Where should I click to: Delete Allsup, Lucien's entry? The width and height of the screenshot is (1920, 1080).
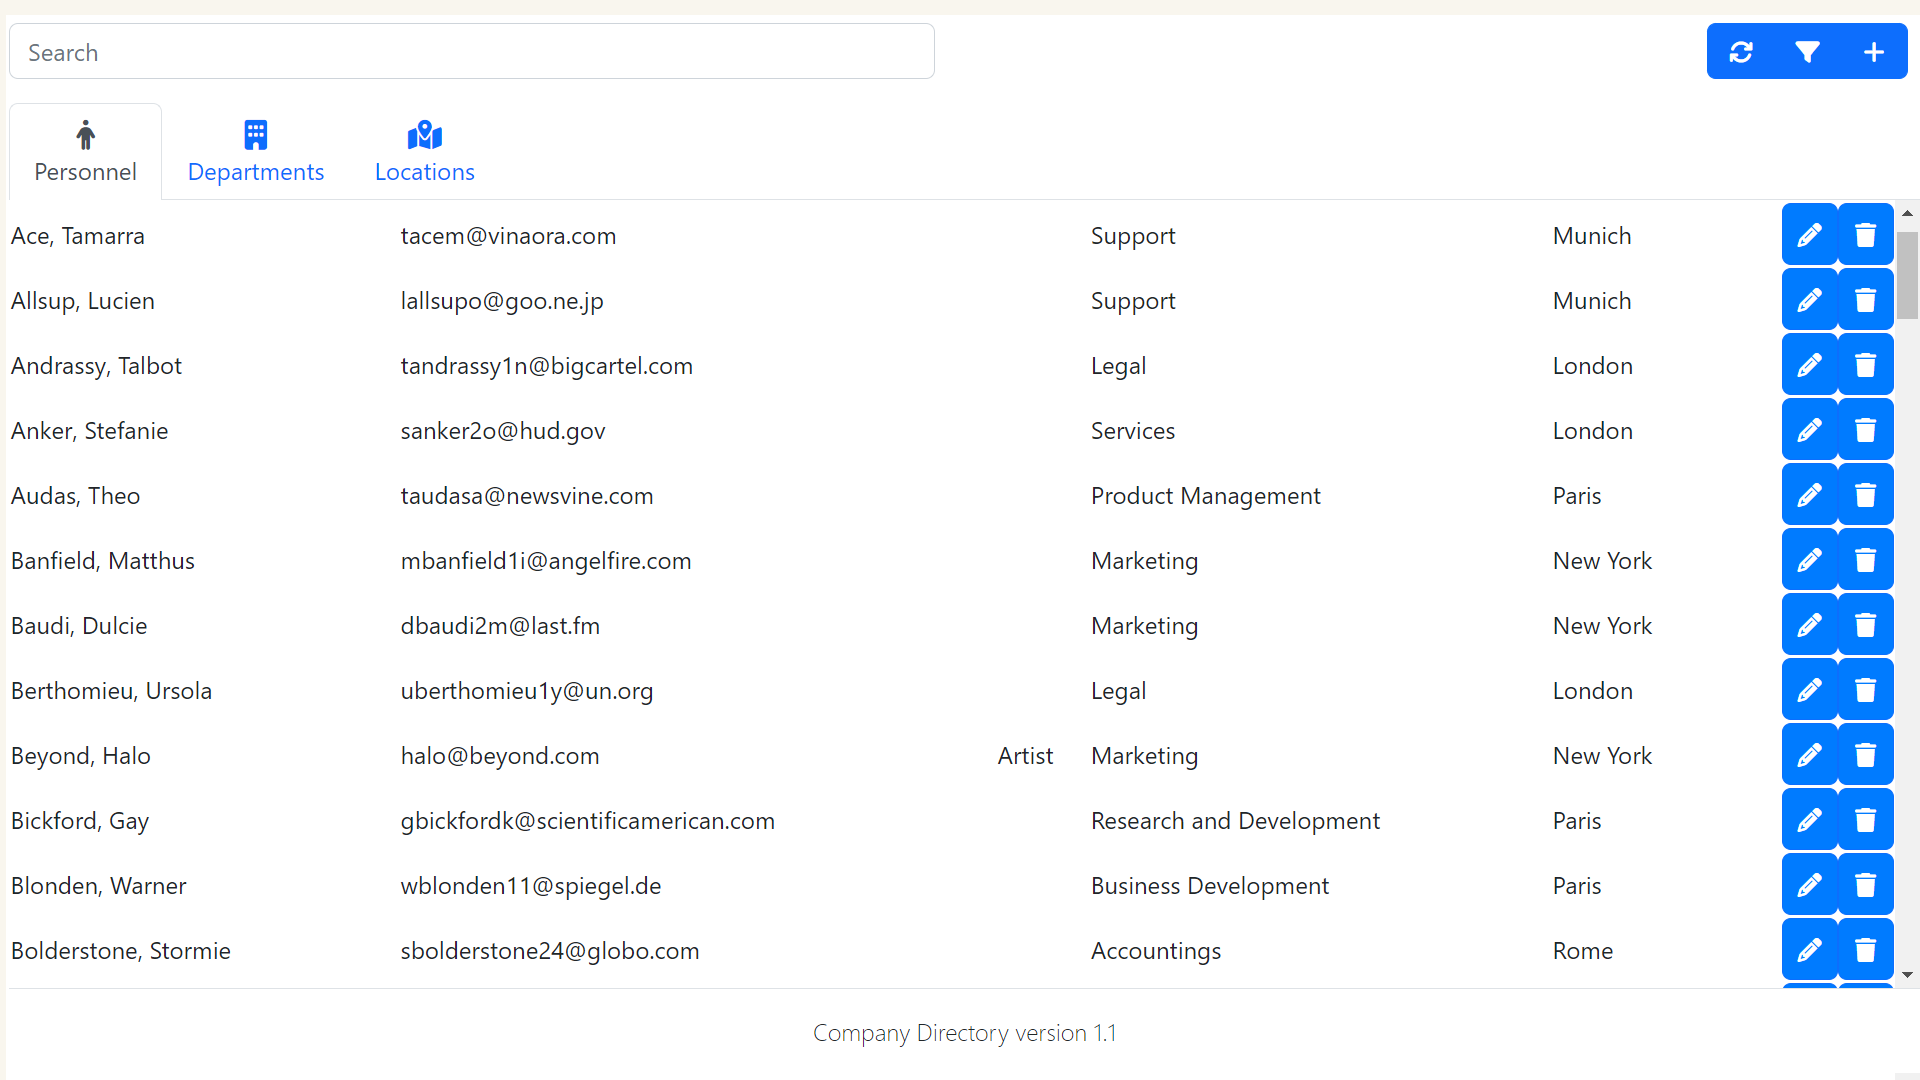pyautogui.click(x=1865, y=299)
